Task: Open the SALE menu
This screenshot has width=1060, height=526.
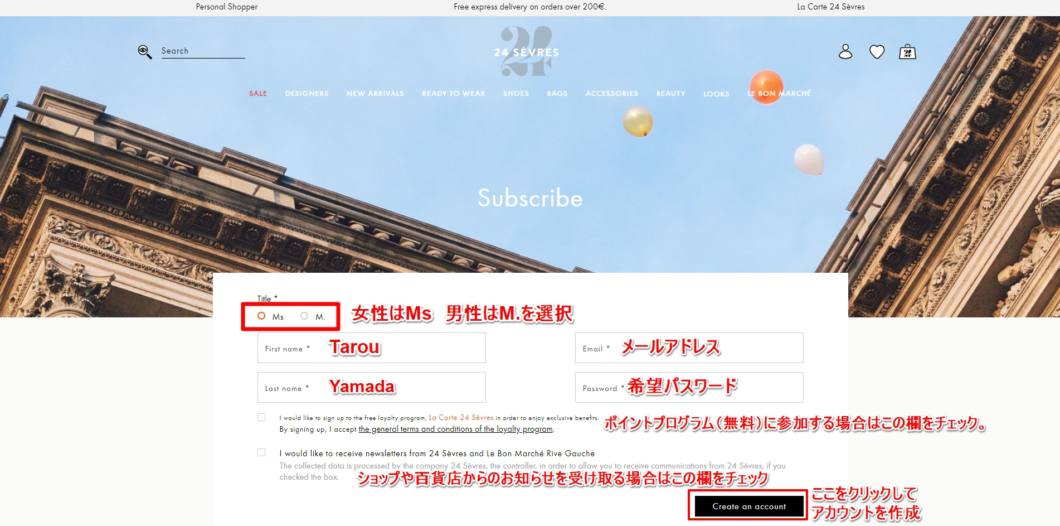Action: click(258, 93)
